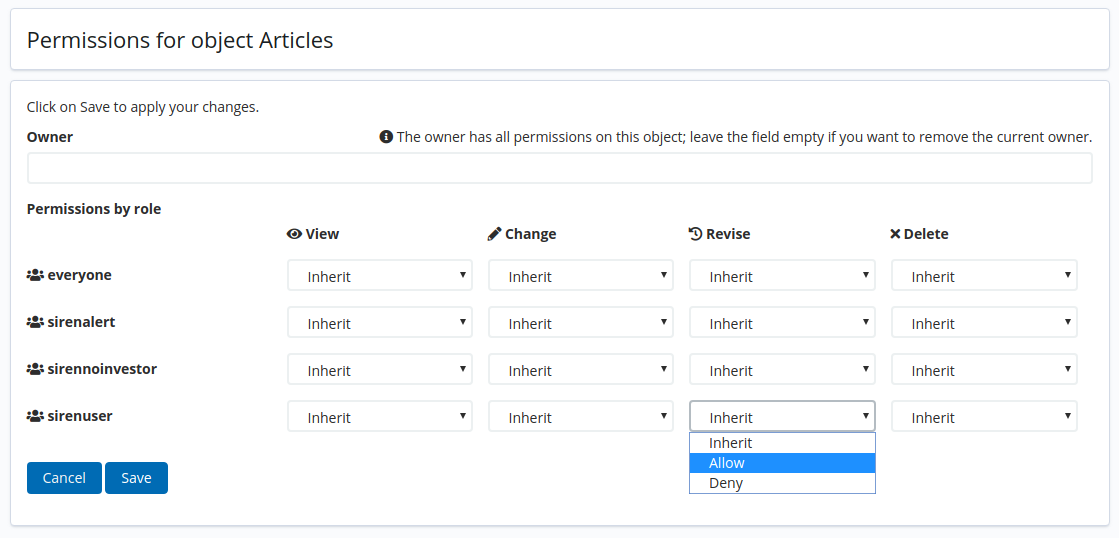Click the group icon beside sirenalert role
Image resolution: width=1119 pixels, height=538 pixels.
35,322
